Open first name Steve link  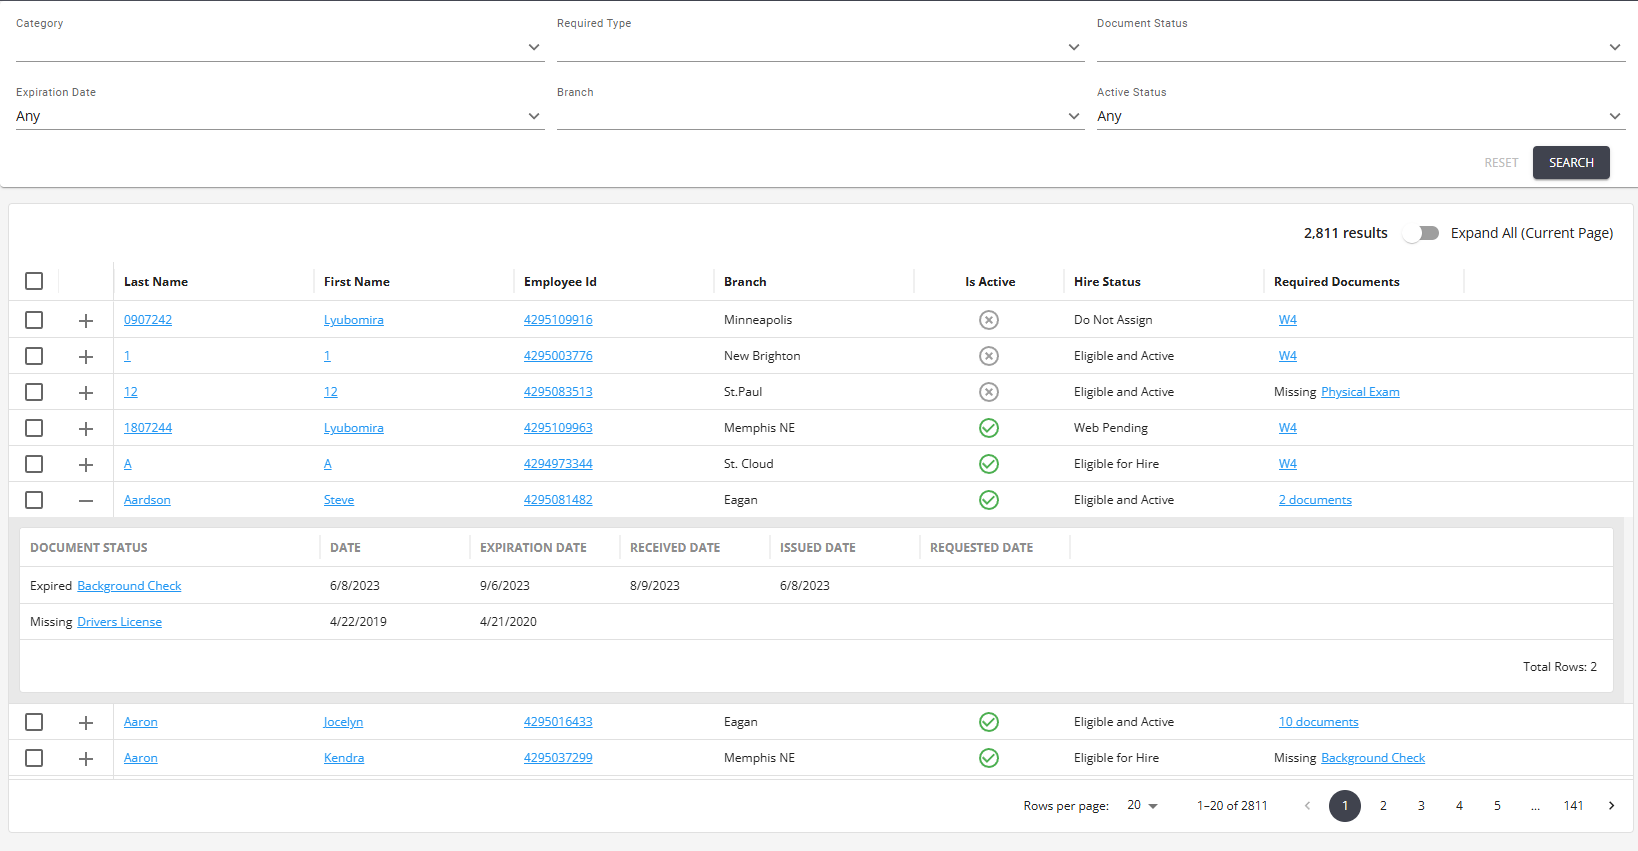click(x=339, y=500)
